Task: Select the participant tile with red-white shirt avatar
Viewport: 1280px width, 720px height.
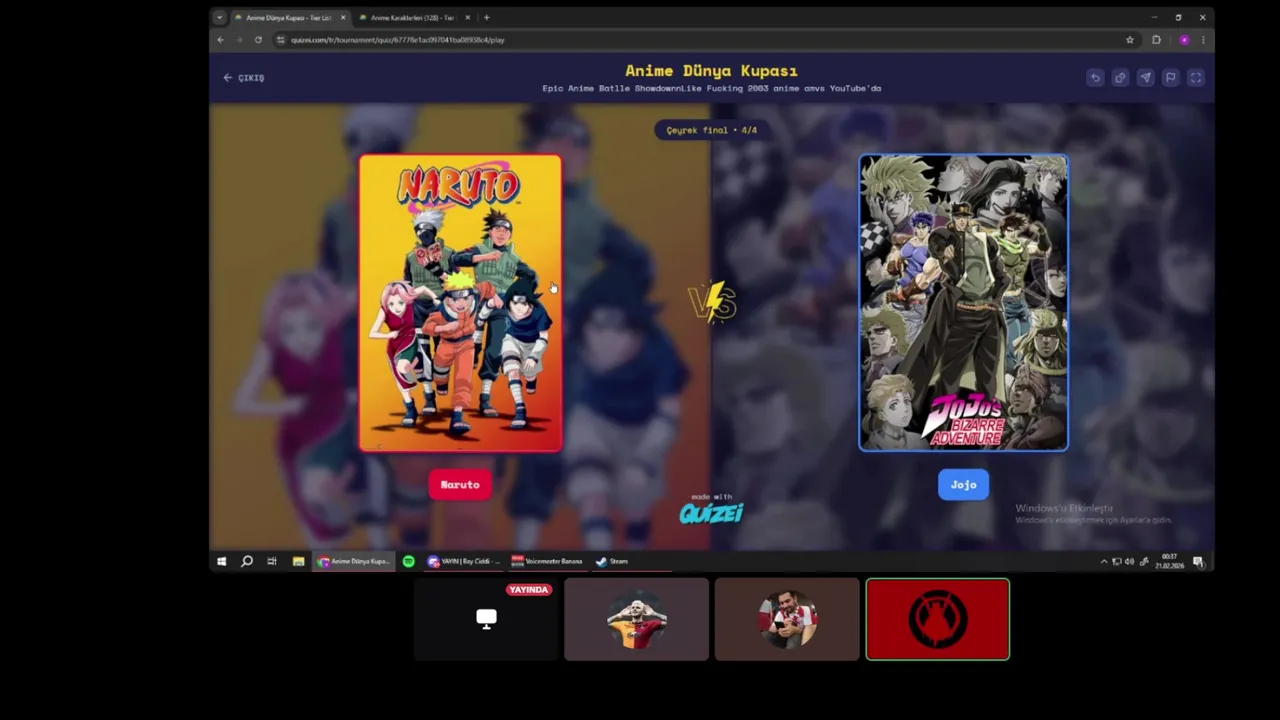Action: click(x=787, y=619)
